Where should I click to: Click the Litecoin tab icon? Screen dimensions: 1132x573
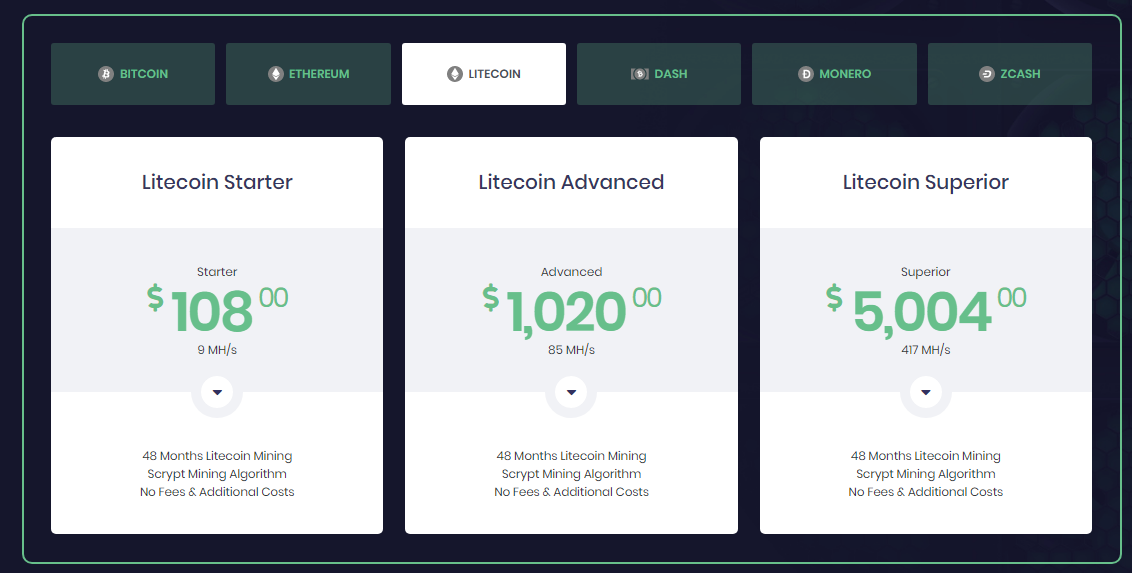point(455,74)
